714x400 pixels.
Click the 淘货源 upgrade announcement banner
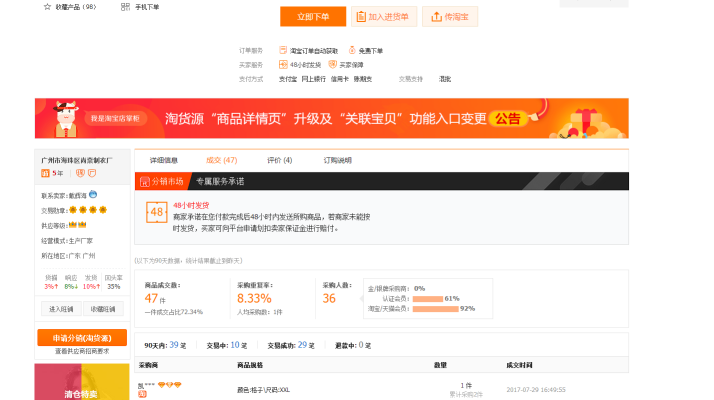[x=331, y=118]
